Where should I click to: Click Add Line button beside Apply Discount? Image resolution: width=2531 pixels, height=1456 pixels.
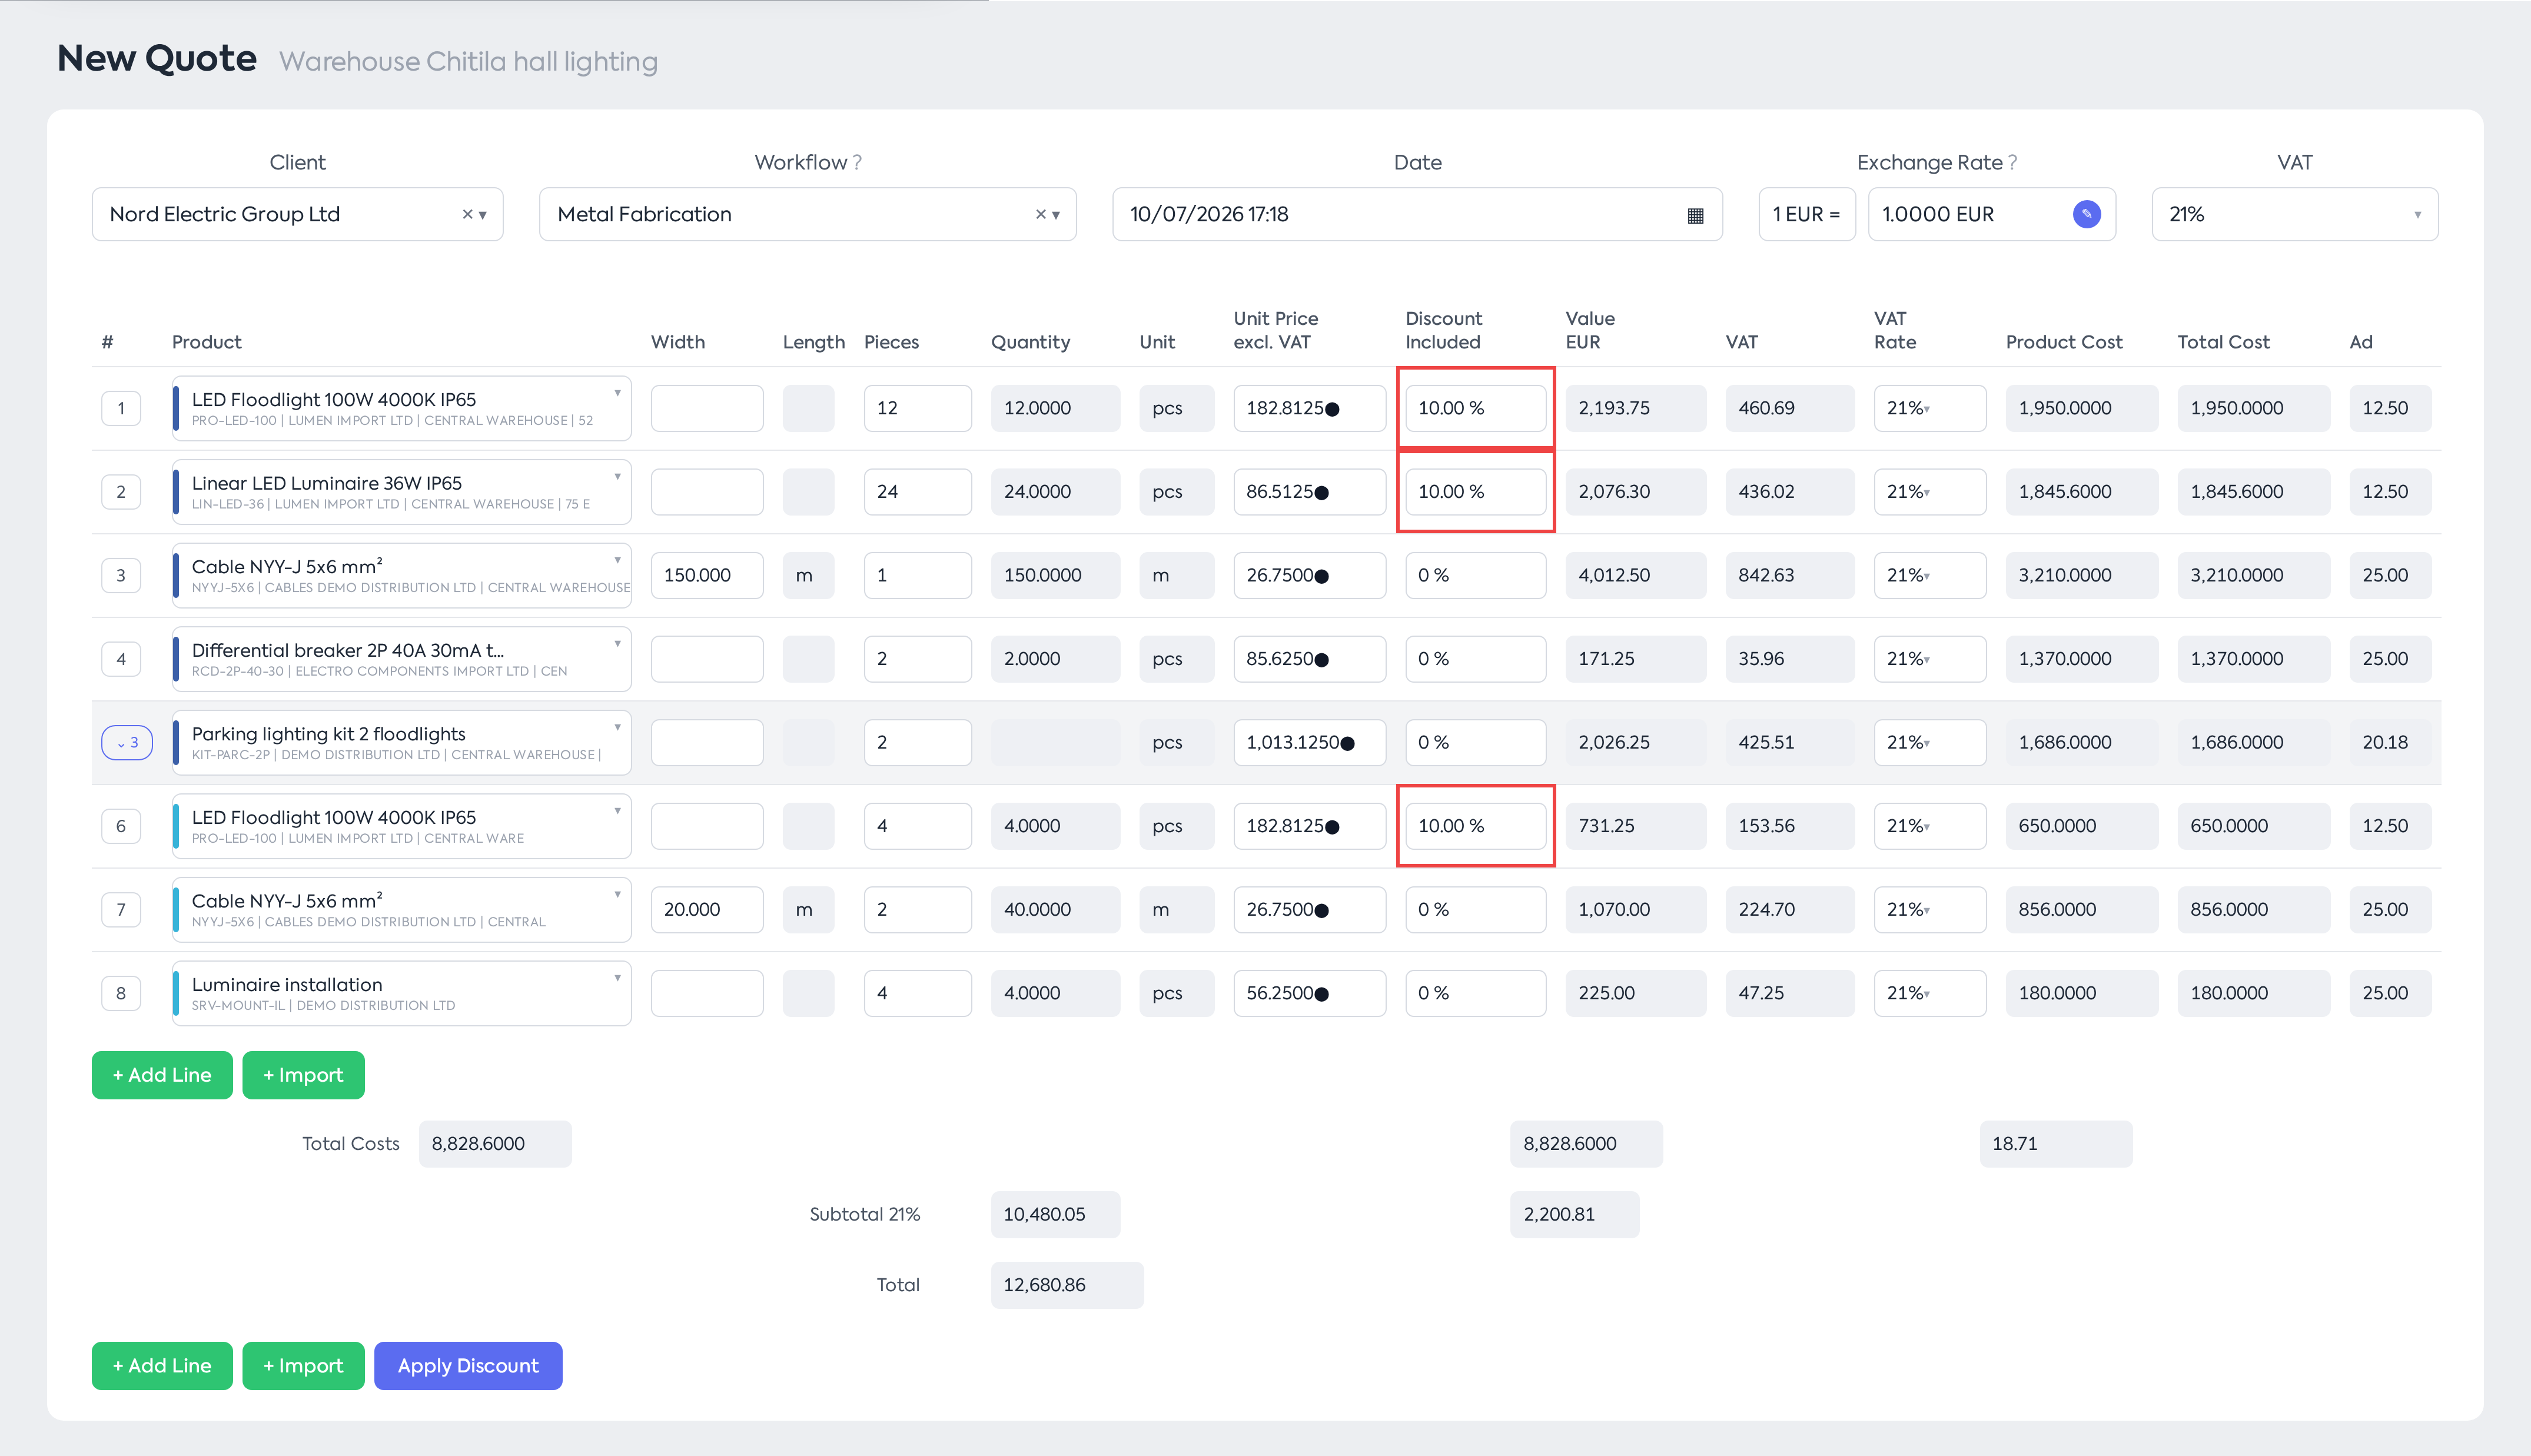pyautogui.click(x=162, y=1365)
